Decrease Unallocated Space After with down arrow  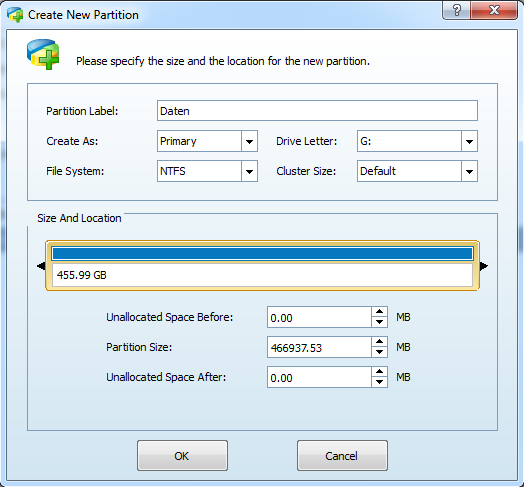379,382
